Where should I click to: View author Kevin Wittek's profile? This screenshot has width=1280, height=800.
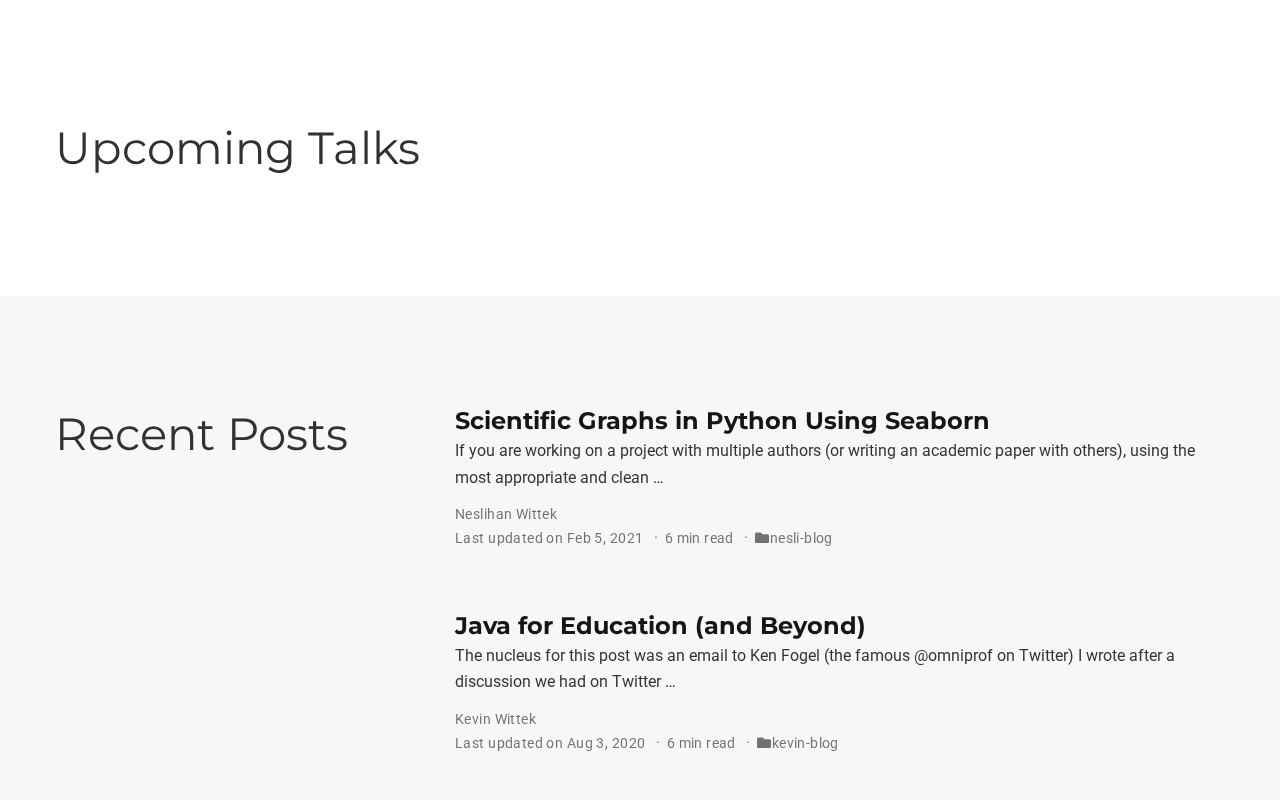coord(495,719)
